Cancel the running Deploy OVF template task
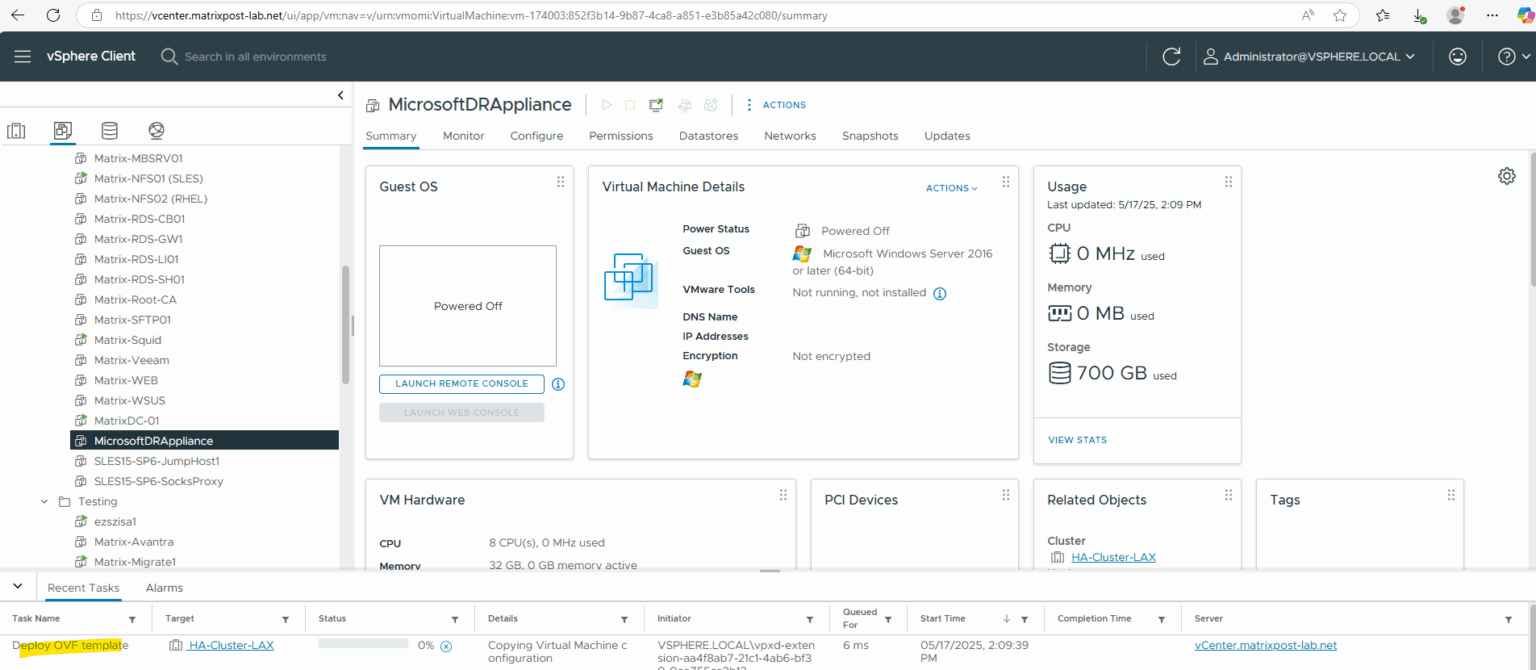The height and width of the screenshot is (670, 1536). pos(446,646)
